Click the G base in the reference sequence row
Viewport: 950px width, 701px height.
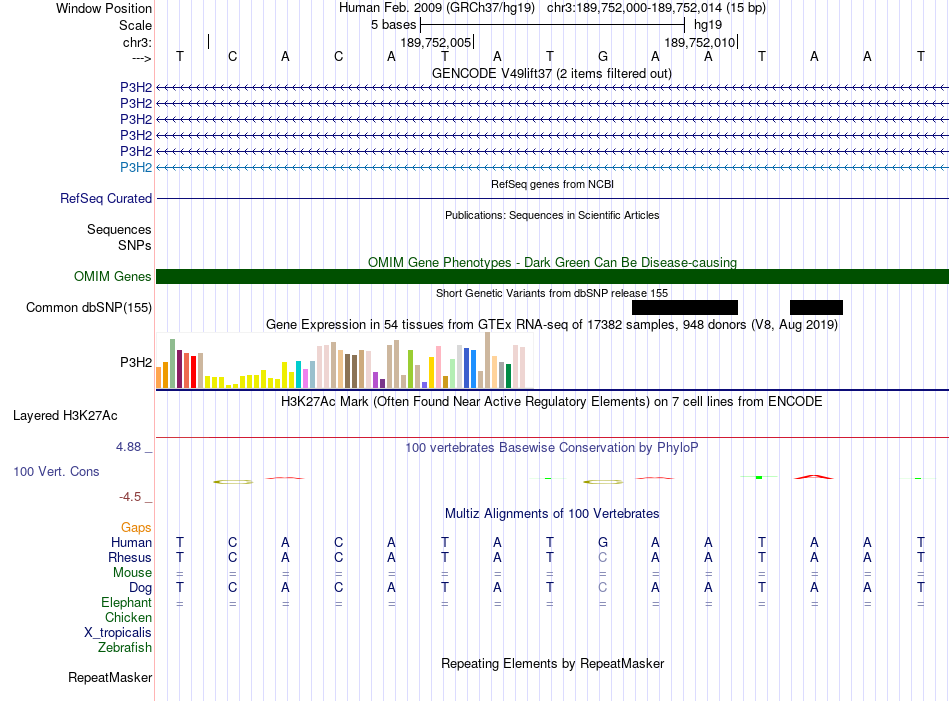[603, 56]
